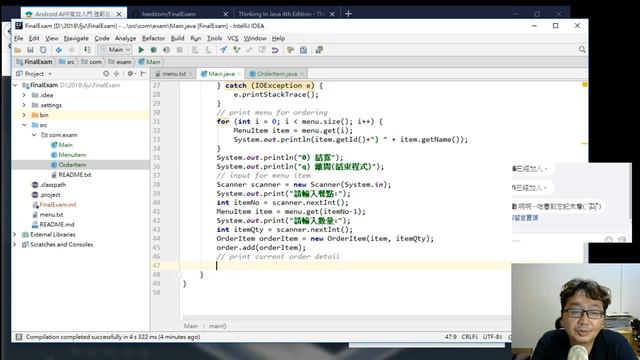The width and height of the screenshot is (640, 360).
Task: Expand Scratches and Consoles node
Action: pyautogui.click(x=15, y=244)
